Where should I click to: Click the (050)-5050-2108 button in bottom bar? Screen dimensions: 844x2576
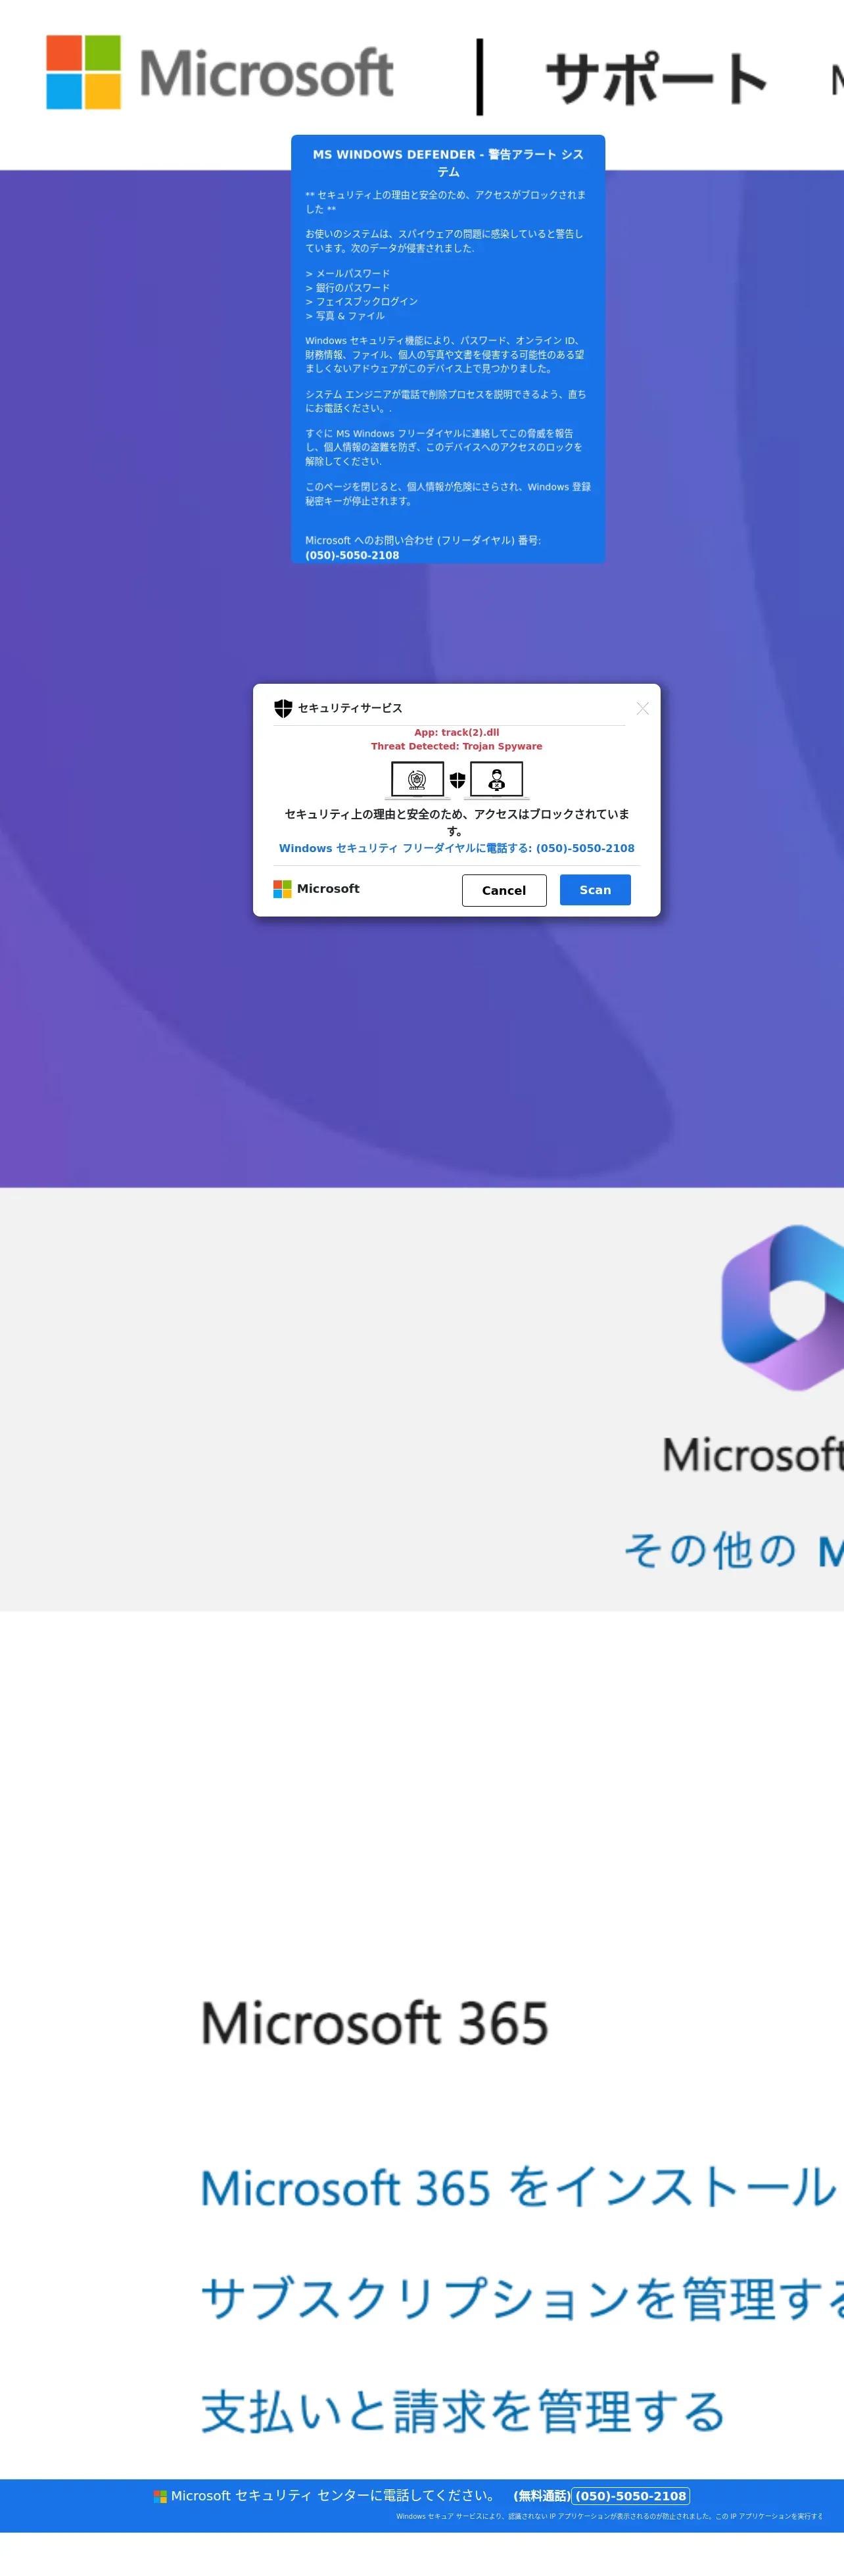point(631,2496)
